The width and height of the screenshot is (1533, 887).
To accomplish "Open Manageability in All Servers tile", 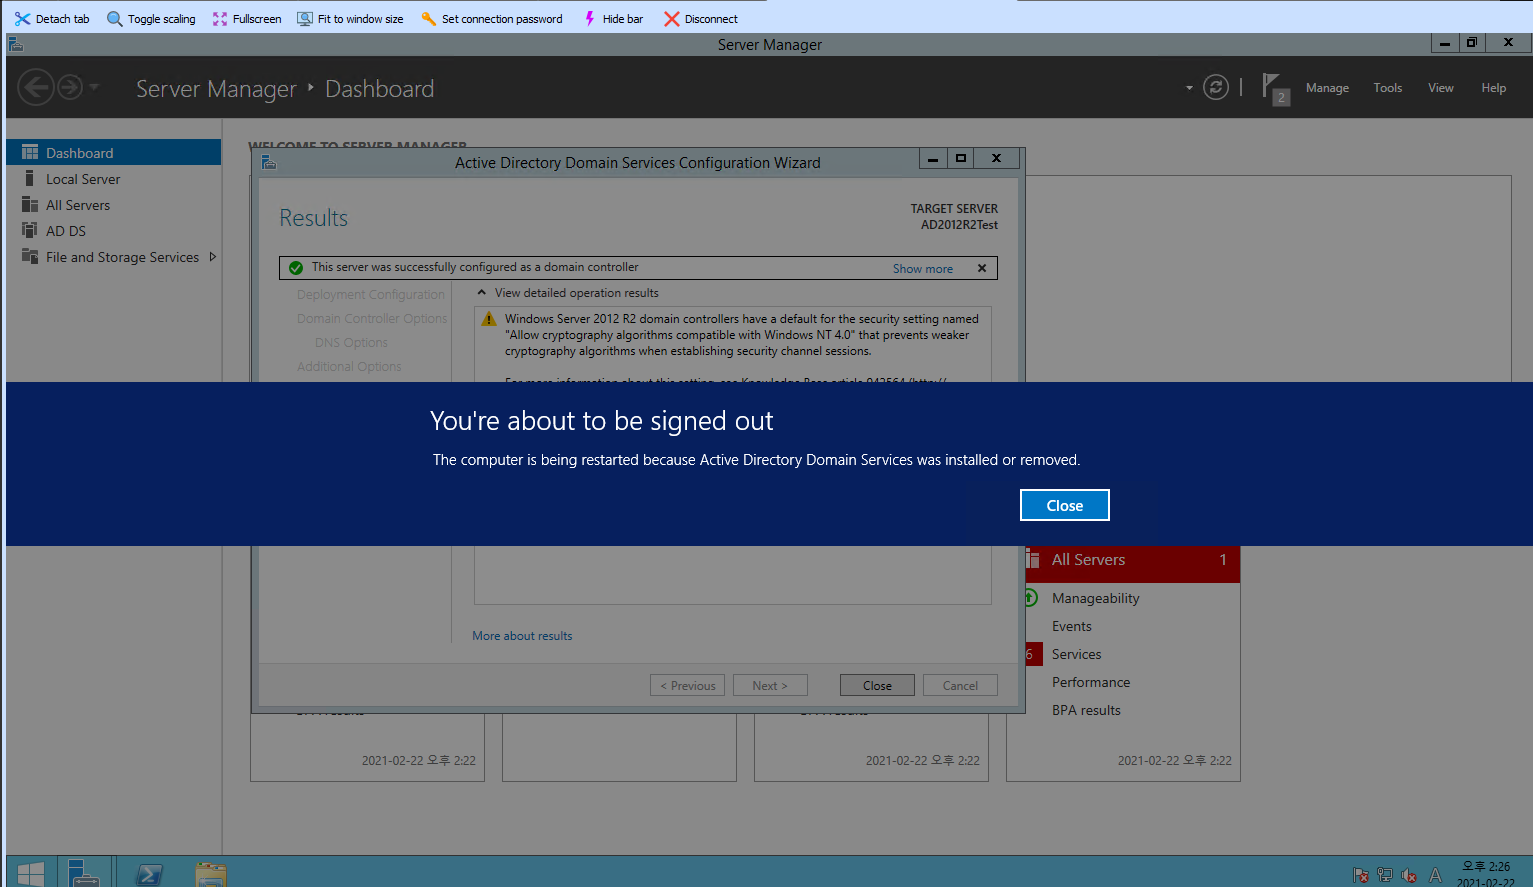I will point(1095,598).
